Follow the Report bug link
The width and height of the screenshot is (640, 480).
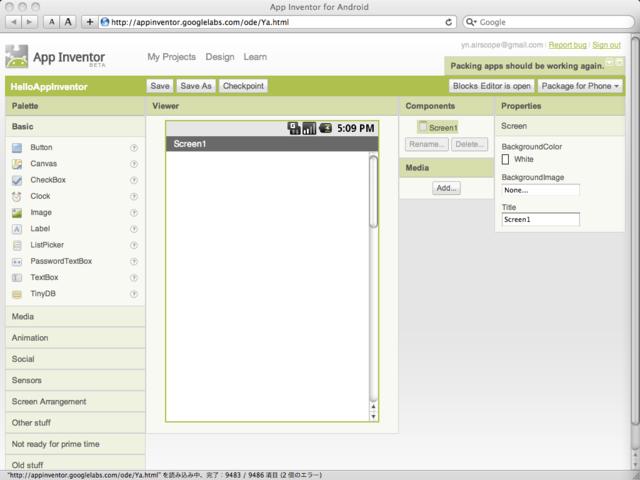pos(567,45)
